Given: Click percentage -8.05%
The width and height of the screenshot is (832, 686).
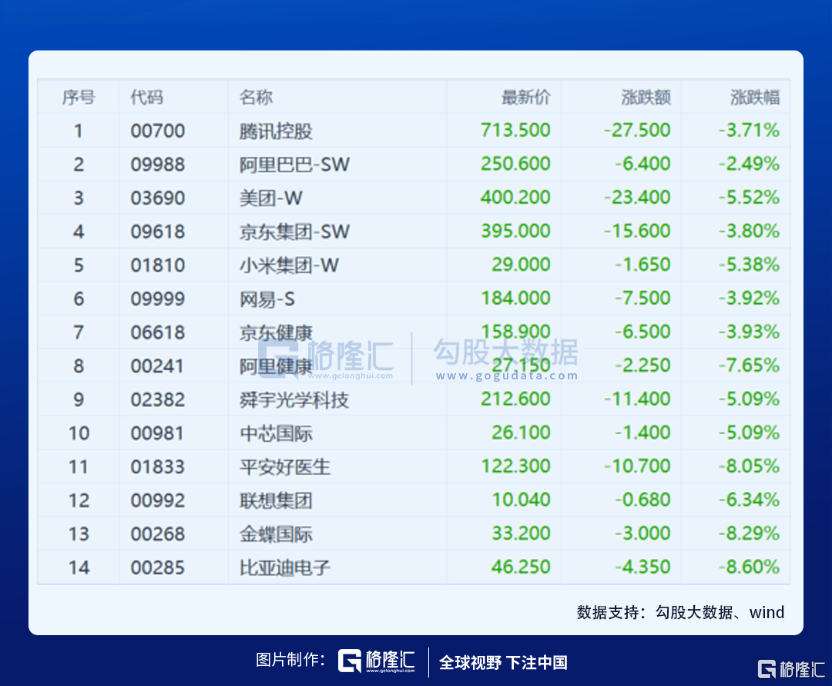Looking at the screenshot, I should 749,466.
